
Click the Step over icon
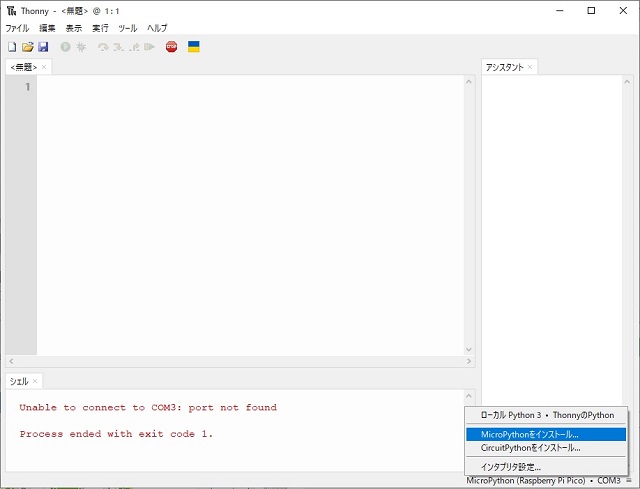(x=103, y=47)
